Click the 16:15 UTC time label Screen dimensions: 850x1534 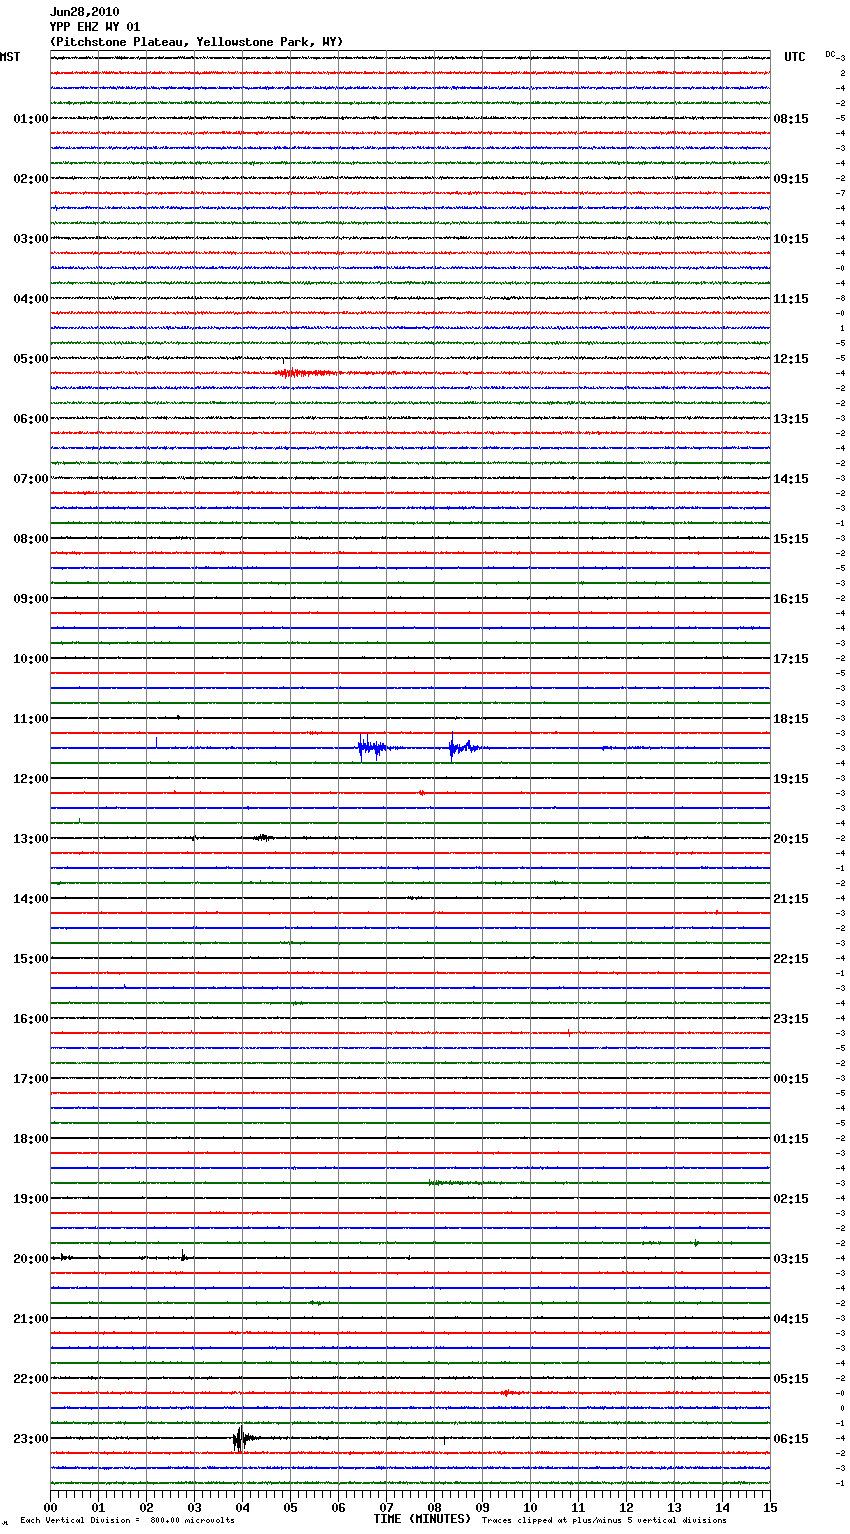791,599
